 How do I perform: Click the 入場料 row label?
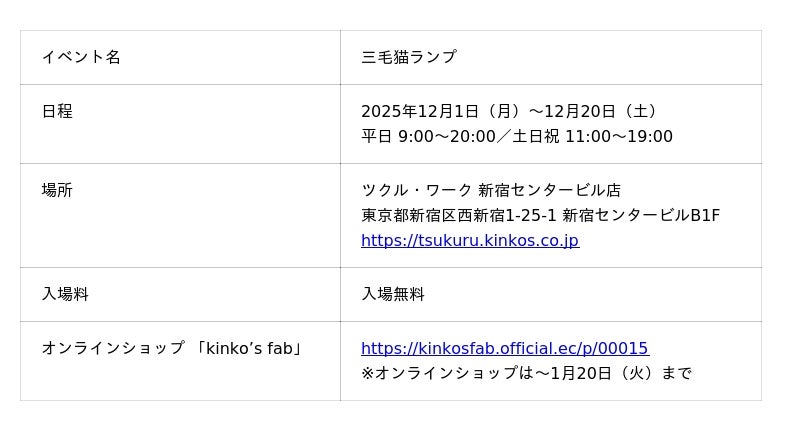65,294
